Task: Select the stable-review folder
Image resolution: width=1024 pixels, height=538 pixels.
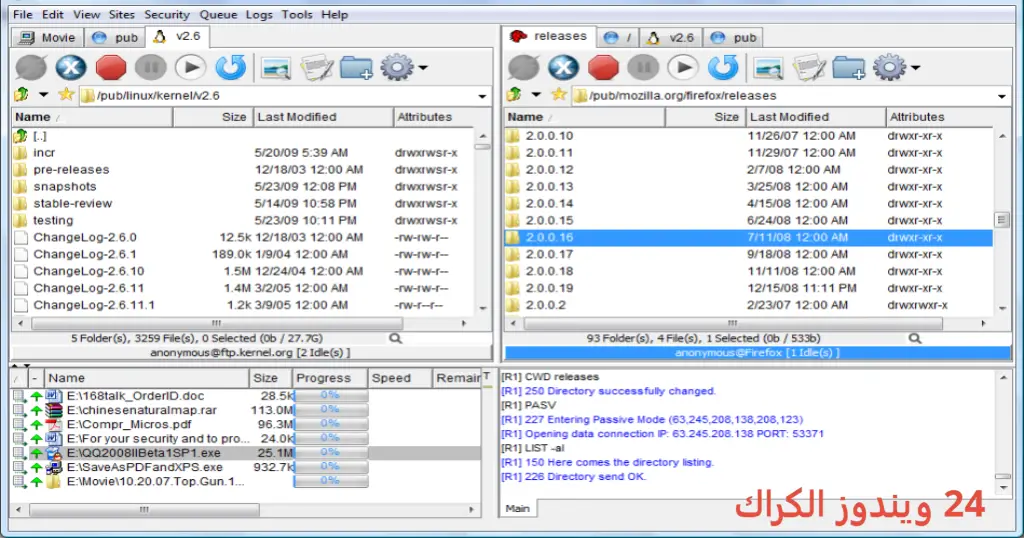Action: click(x=72, y=204)
